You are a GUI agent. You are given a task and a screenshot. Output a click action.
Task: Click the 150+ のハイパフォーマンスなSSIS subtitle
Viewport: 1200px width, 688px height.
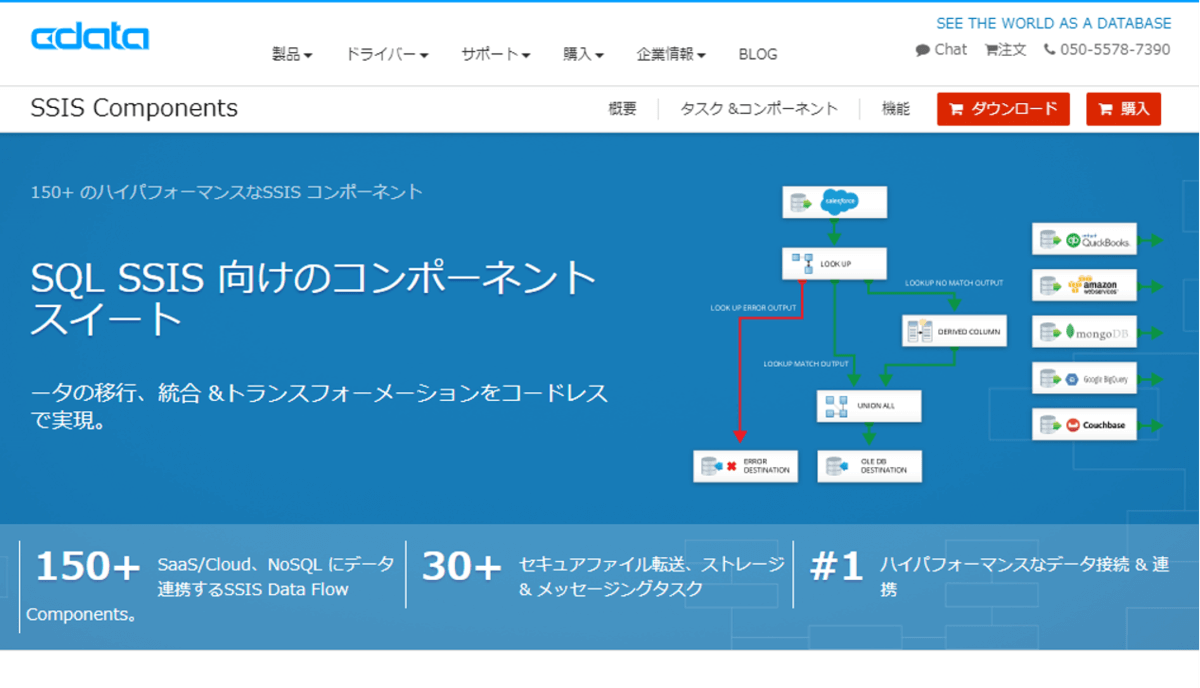click(227, 192)
